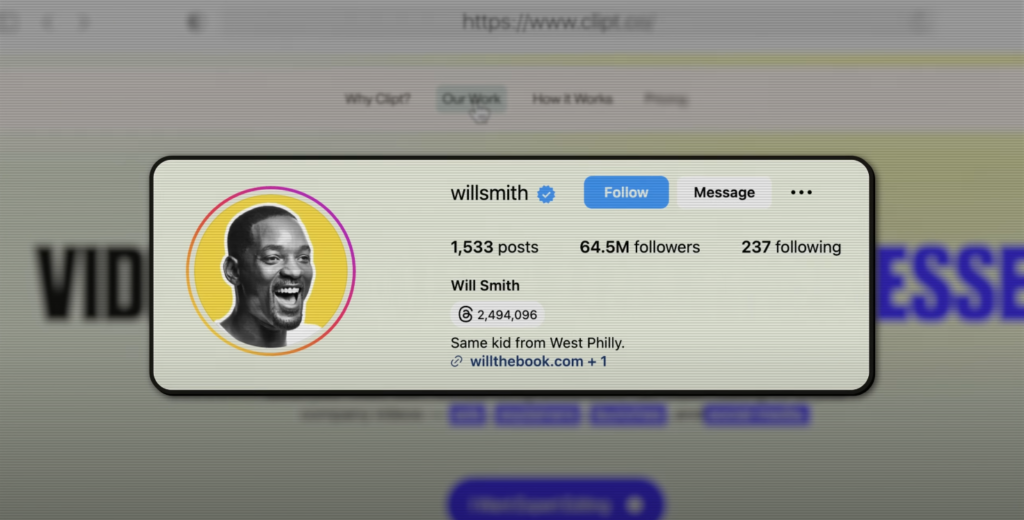Click the browser forward arrow
Viewport: 1024px width, 520px height.
tap(84, 23)
